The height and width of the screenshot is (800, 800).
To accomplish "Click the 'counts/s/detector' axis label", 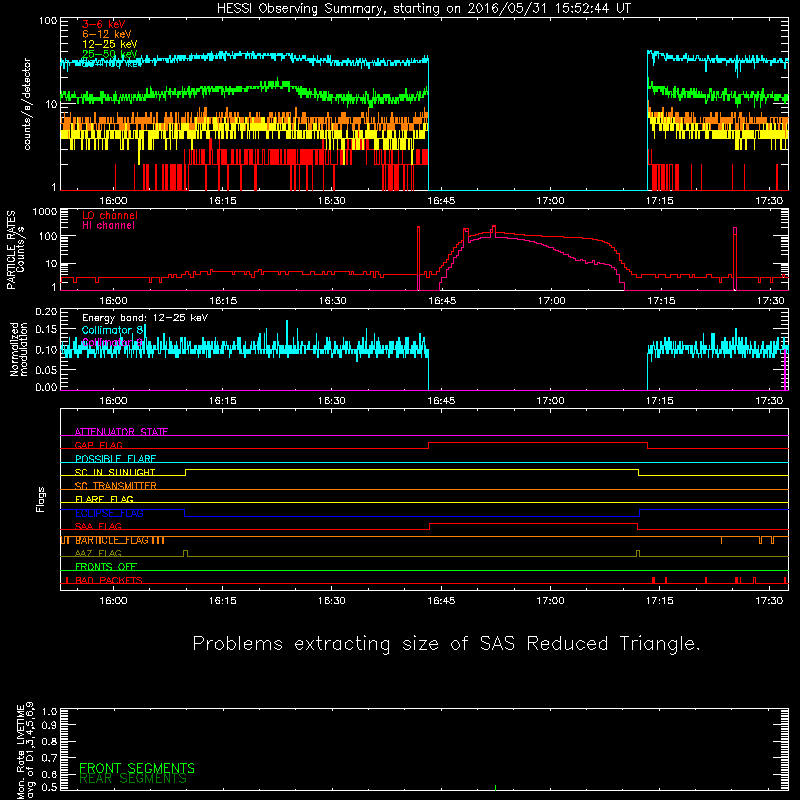I will tap(27, 104).
